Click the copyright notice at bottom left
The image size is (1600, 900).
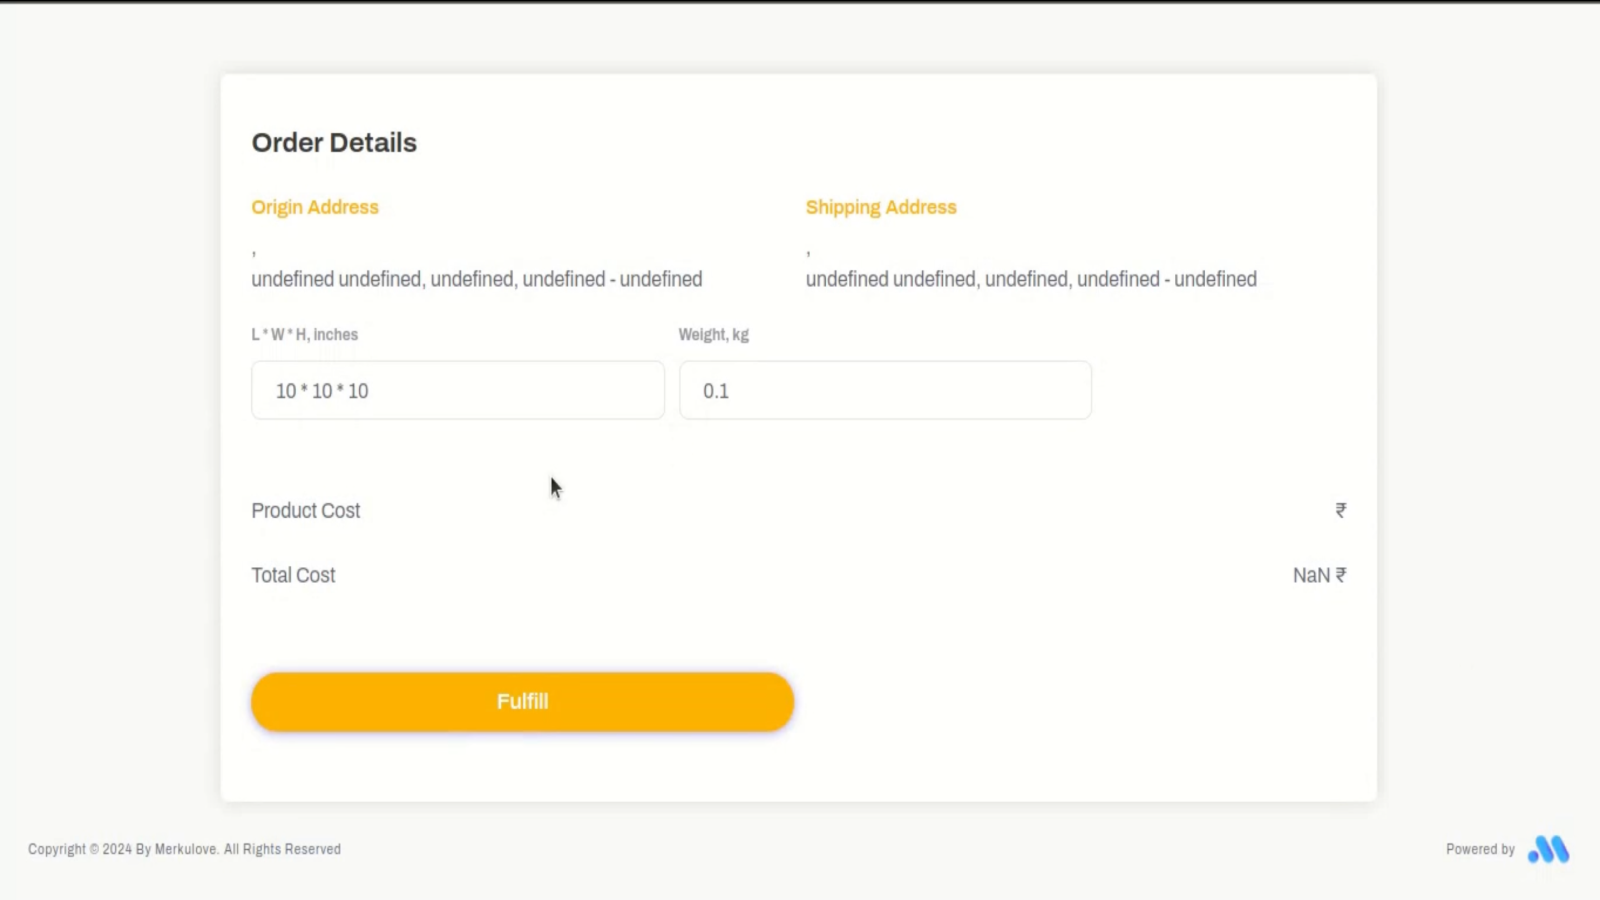(184, 849)
